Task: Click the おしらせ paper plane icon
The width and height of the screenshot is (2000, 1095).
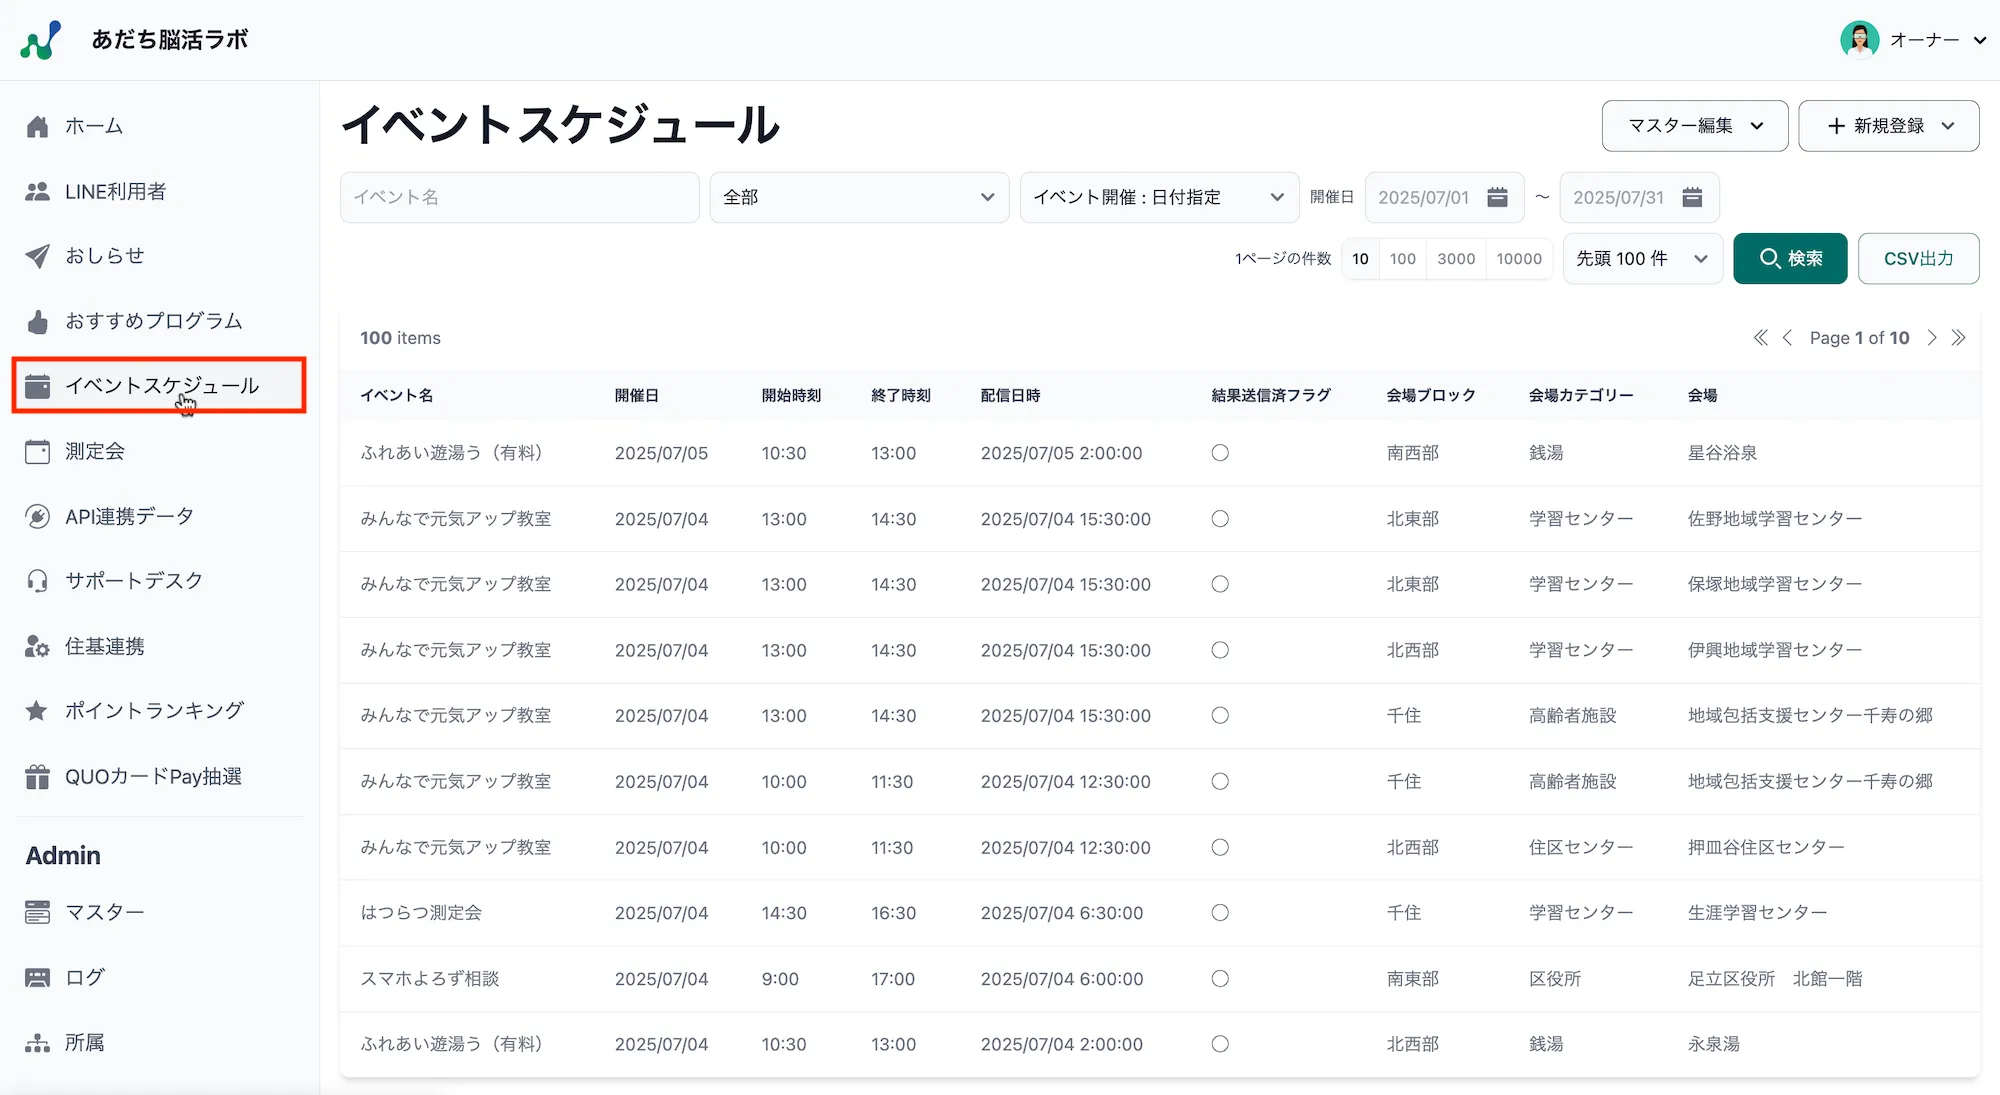Action: point(37,256)
